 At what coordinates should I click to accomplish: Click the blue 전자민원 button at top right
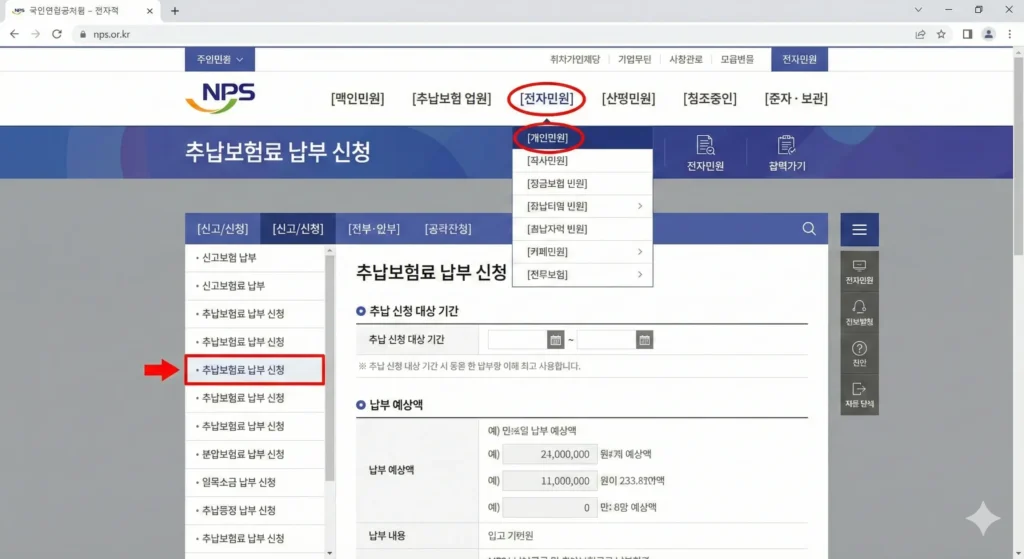(x=799, y=60)
